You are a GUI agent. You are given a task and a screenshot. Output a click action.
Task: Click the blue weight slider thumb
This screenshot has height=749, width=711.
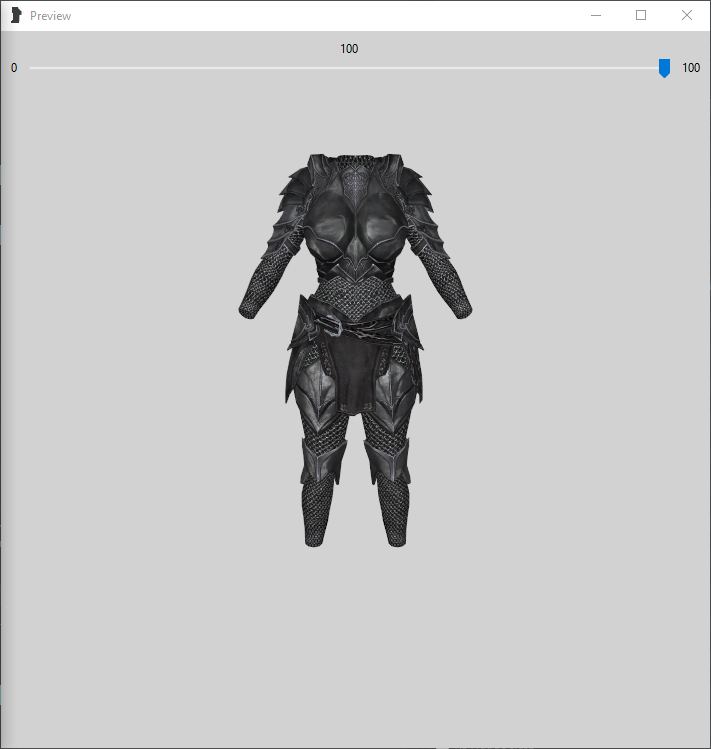664,68
